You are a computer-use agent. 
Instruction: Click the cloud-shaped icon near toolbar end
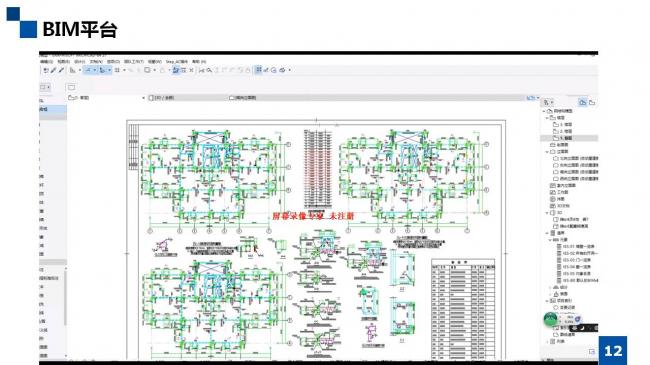[x=283, y=71]
